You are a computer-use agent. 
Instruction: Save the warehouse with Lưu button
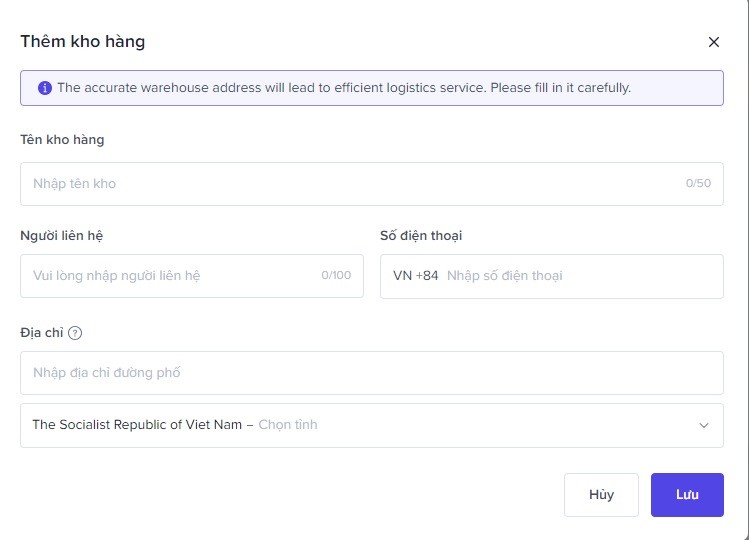point(686,495)
